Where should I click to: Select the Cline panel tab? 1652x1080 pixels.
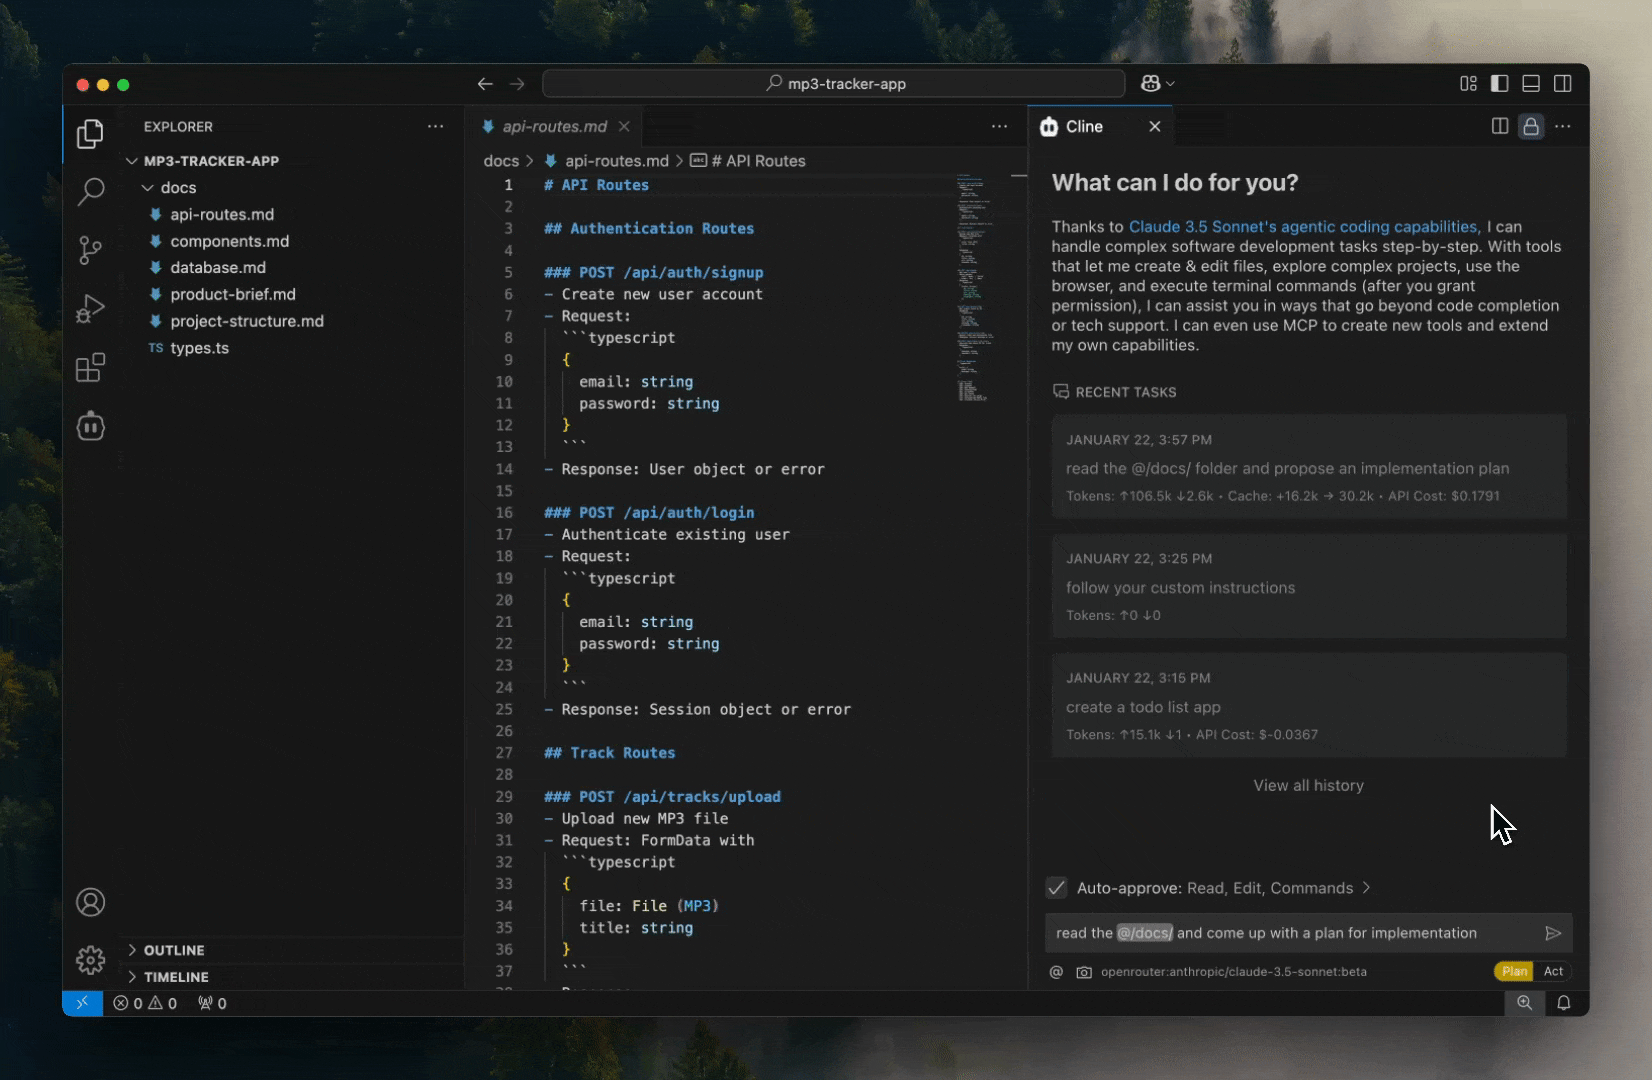click(1084, 126)
